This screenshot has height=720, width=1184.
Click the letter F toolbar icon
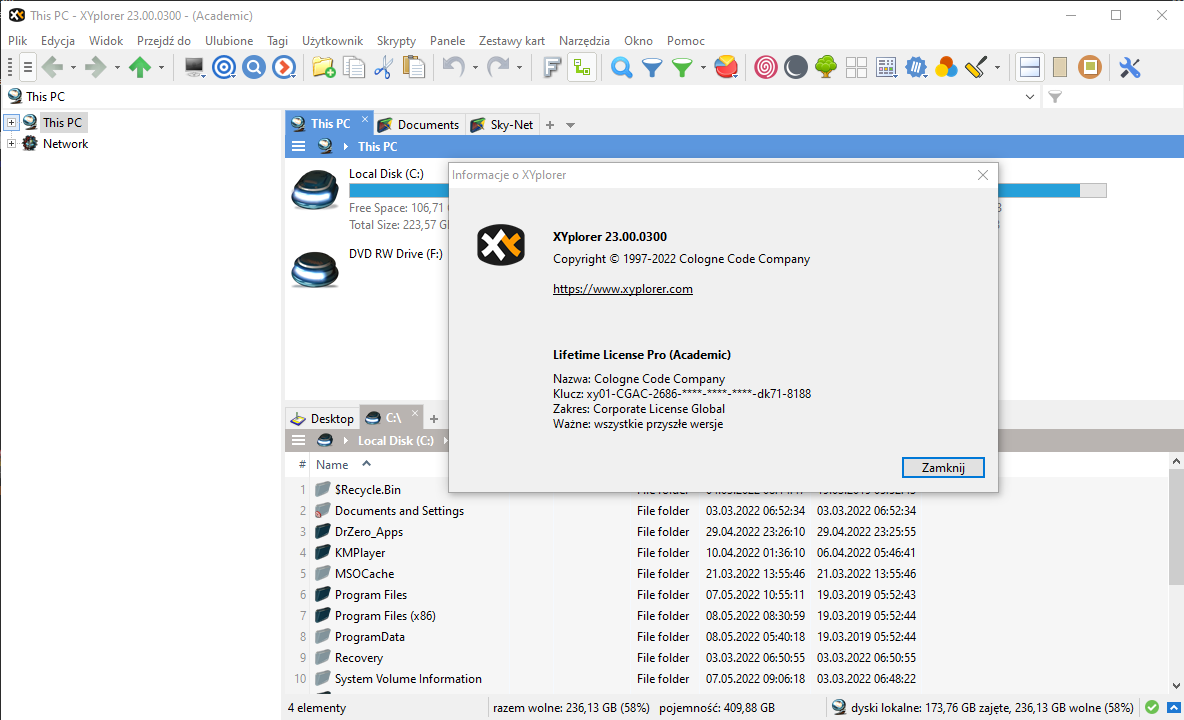pyautogui.click(x=552, y=68)
